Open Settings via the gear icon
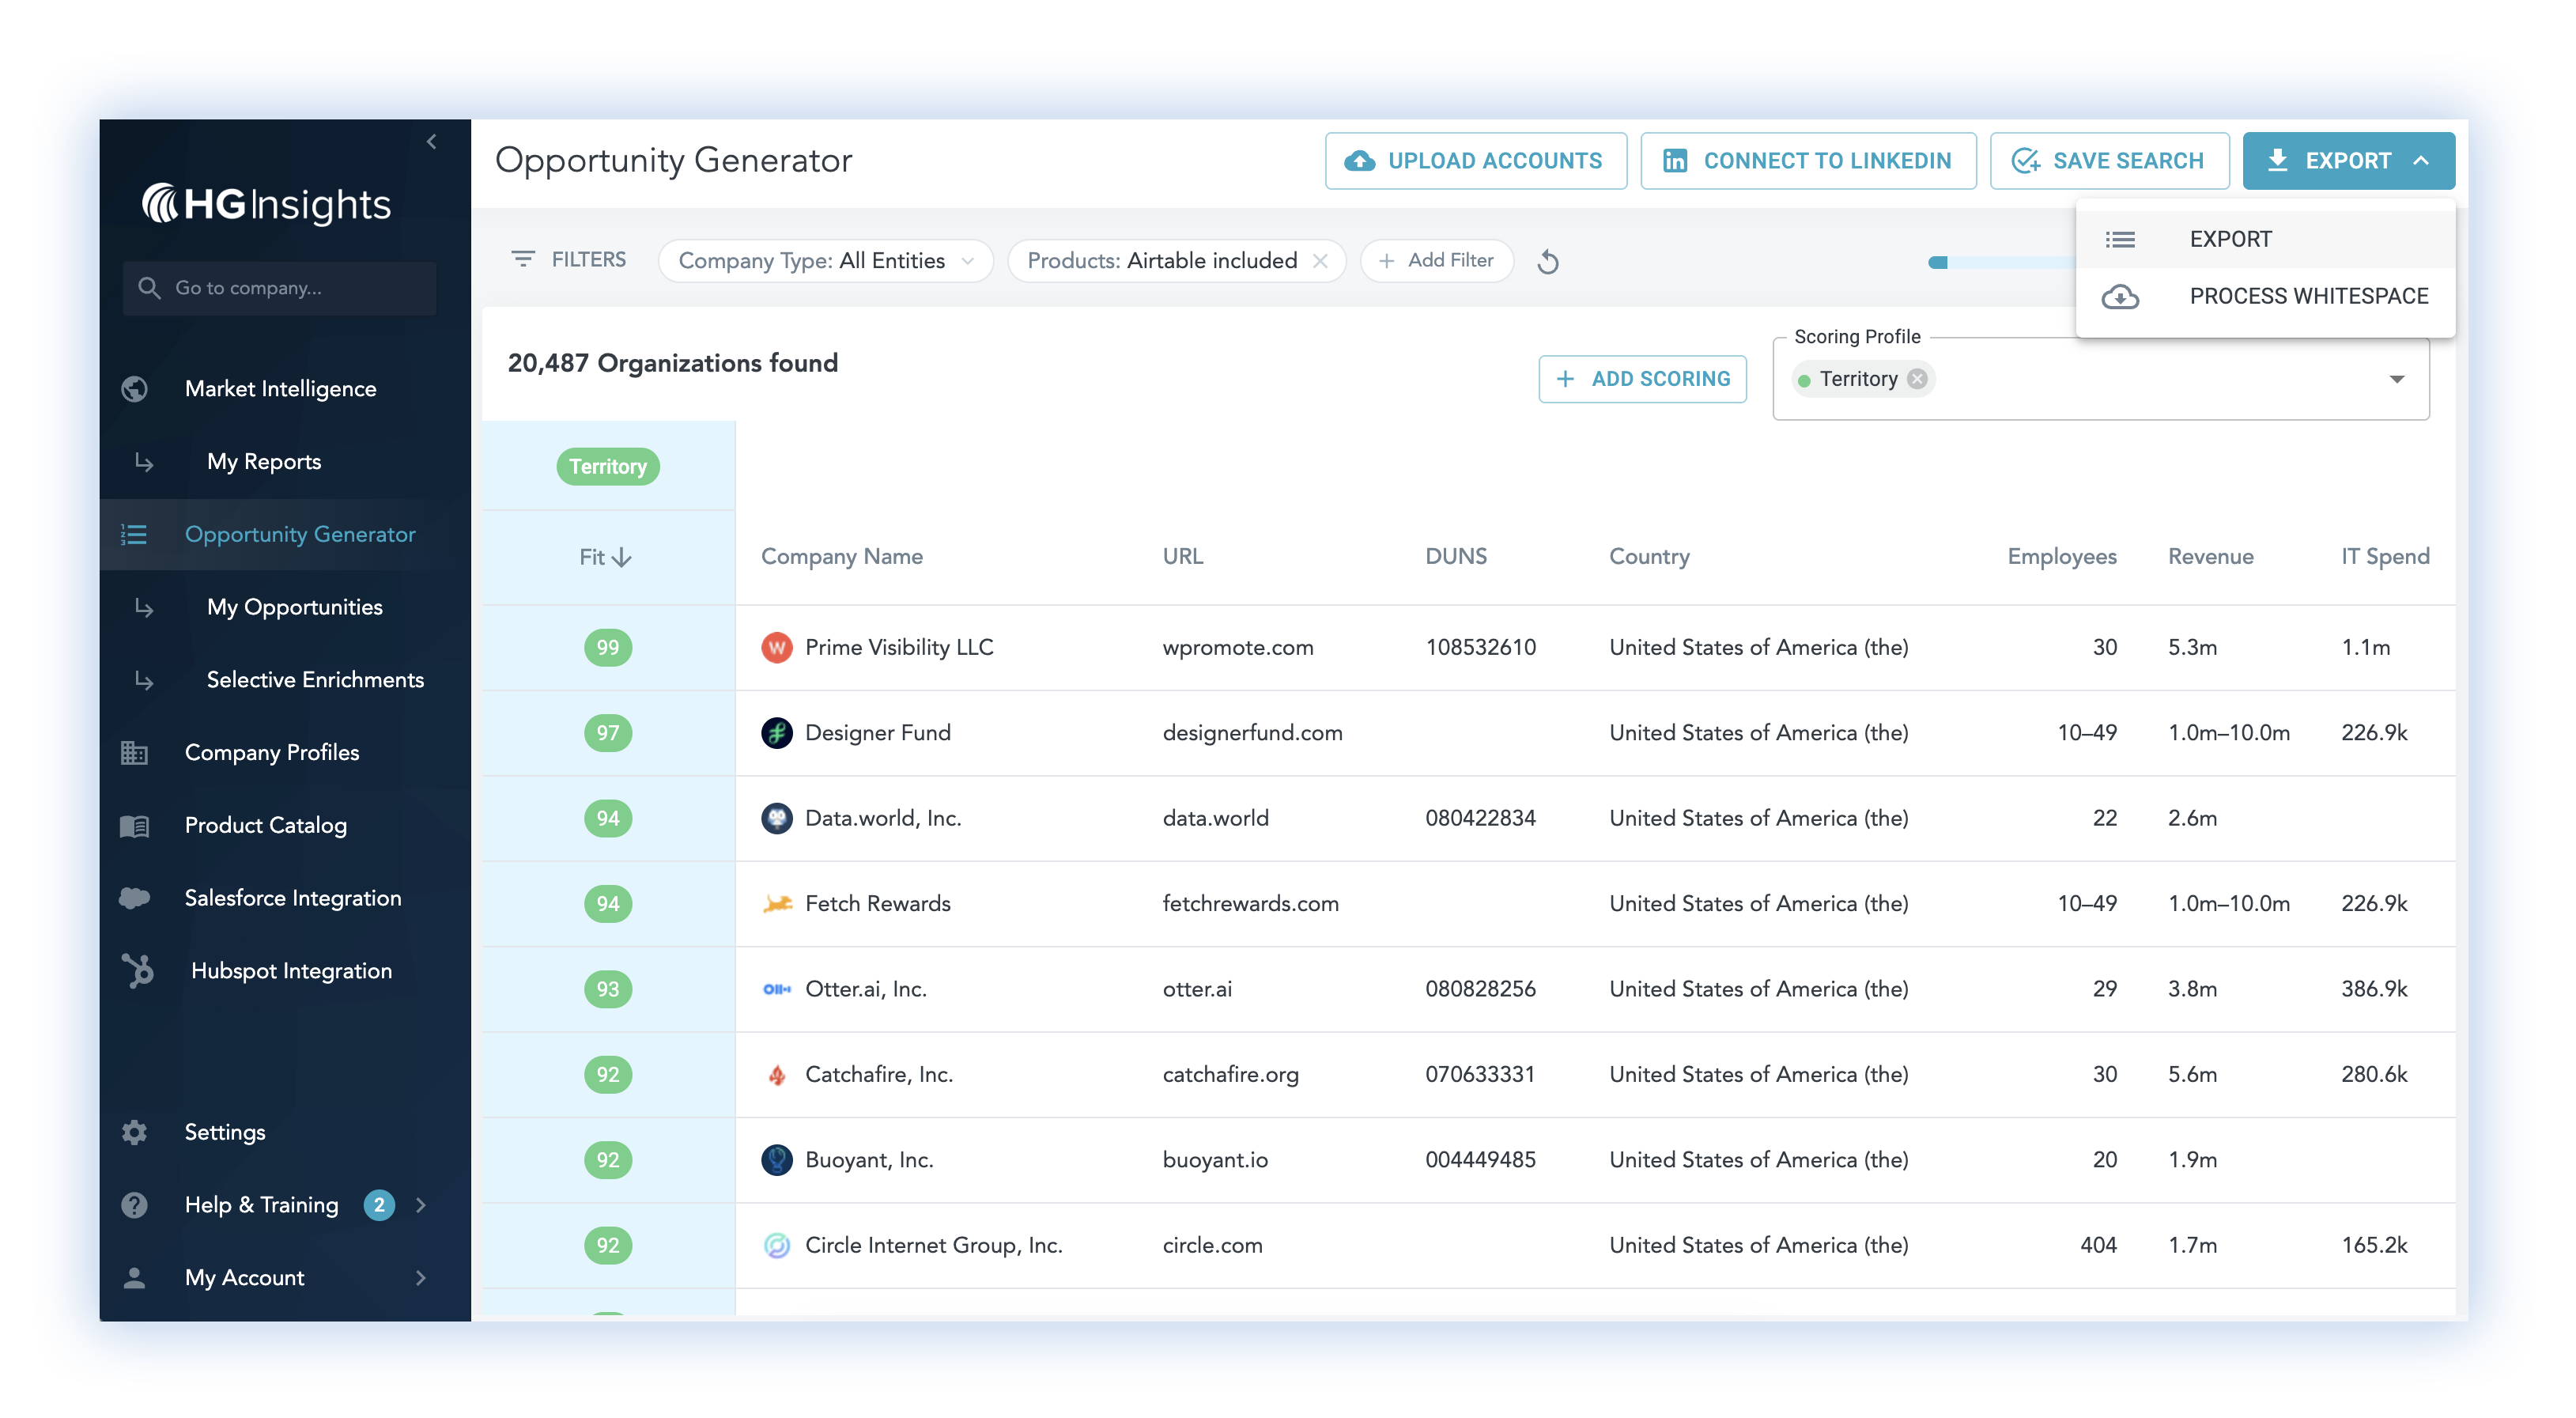 tap(135, 1132)
